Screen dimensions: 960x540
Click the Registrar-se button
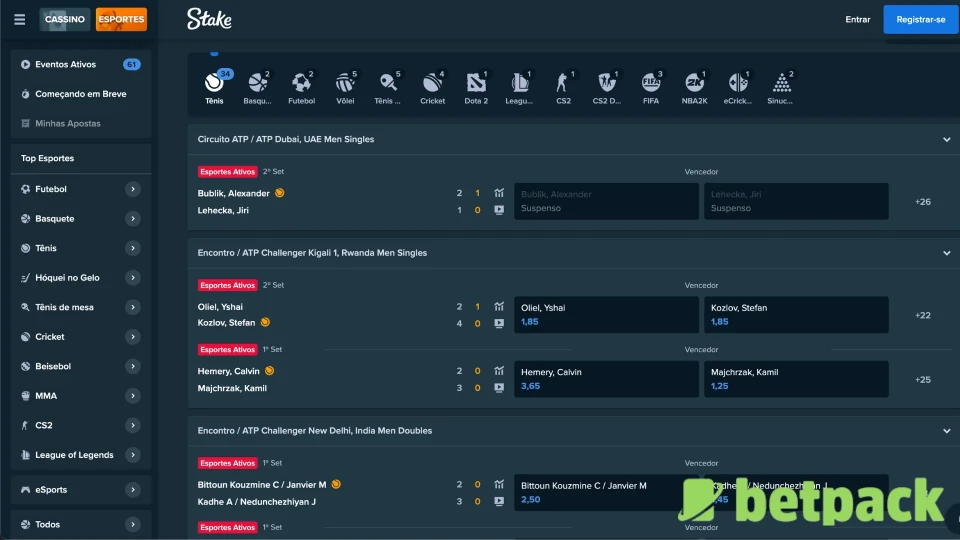tap(920, 19)
